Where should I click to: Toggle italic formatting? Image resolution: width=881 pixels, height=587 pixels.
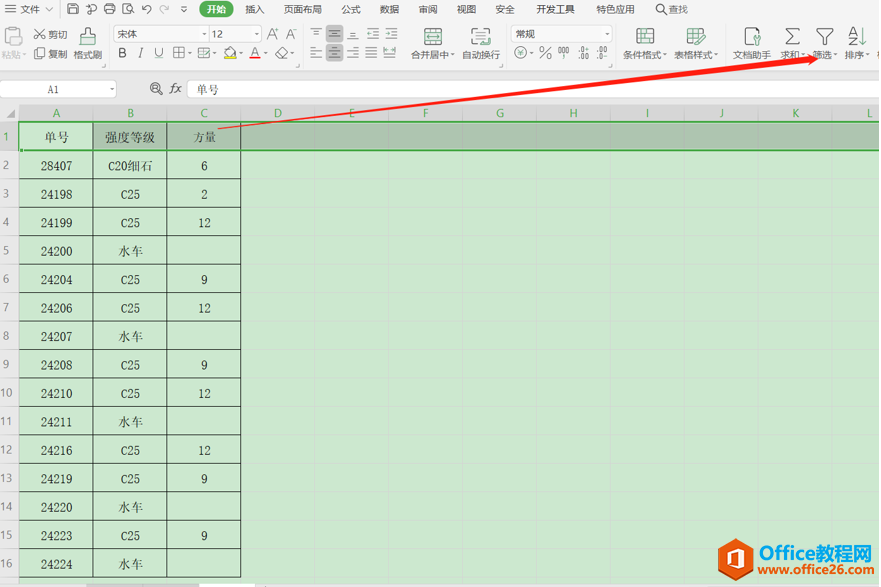click(140, 53)
